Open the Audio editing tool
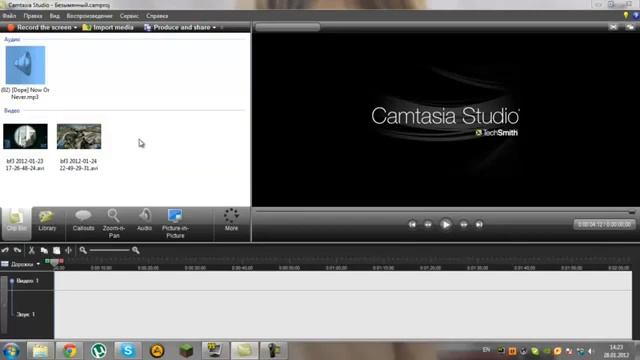This screenshot has height=360, width=640. point(144,221)
